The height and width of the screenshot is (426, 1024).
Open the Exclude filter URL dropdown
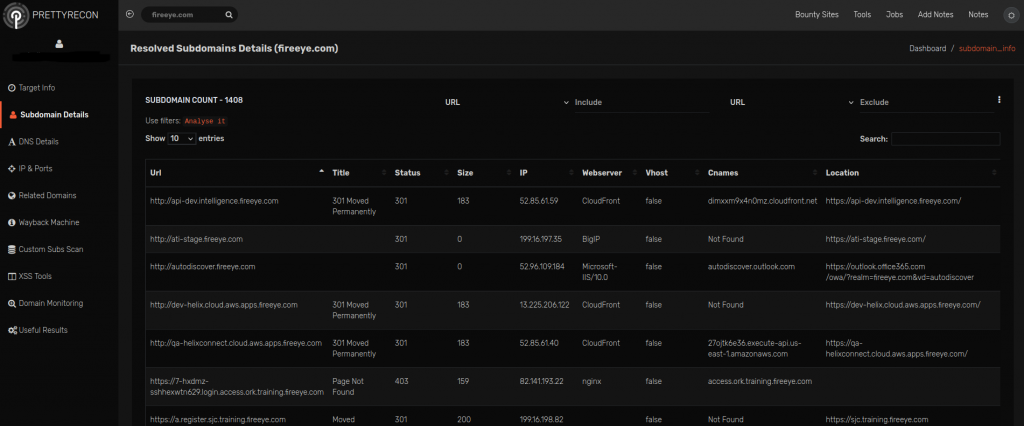pos(792,103)
